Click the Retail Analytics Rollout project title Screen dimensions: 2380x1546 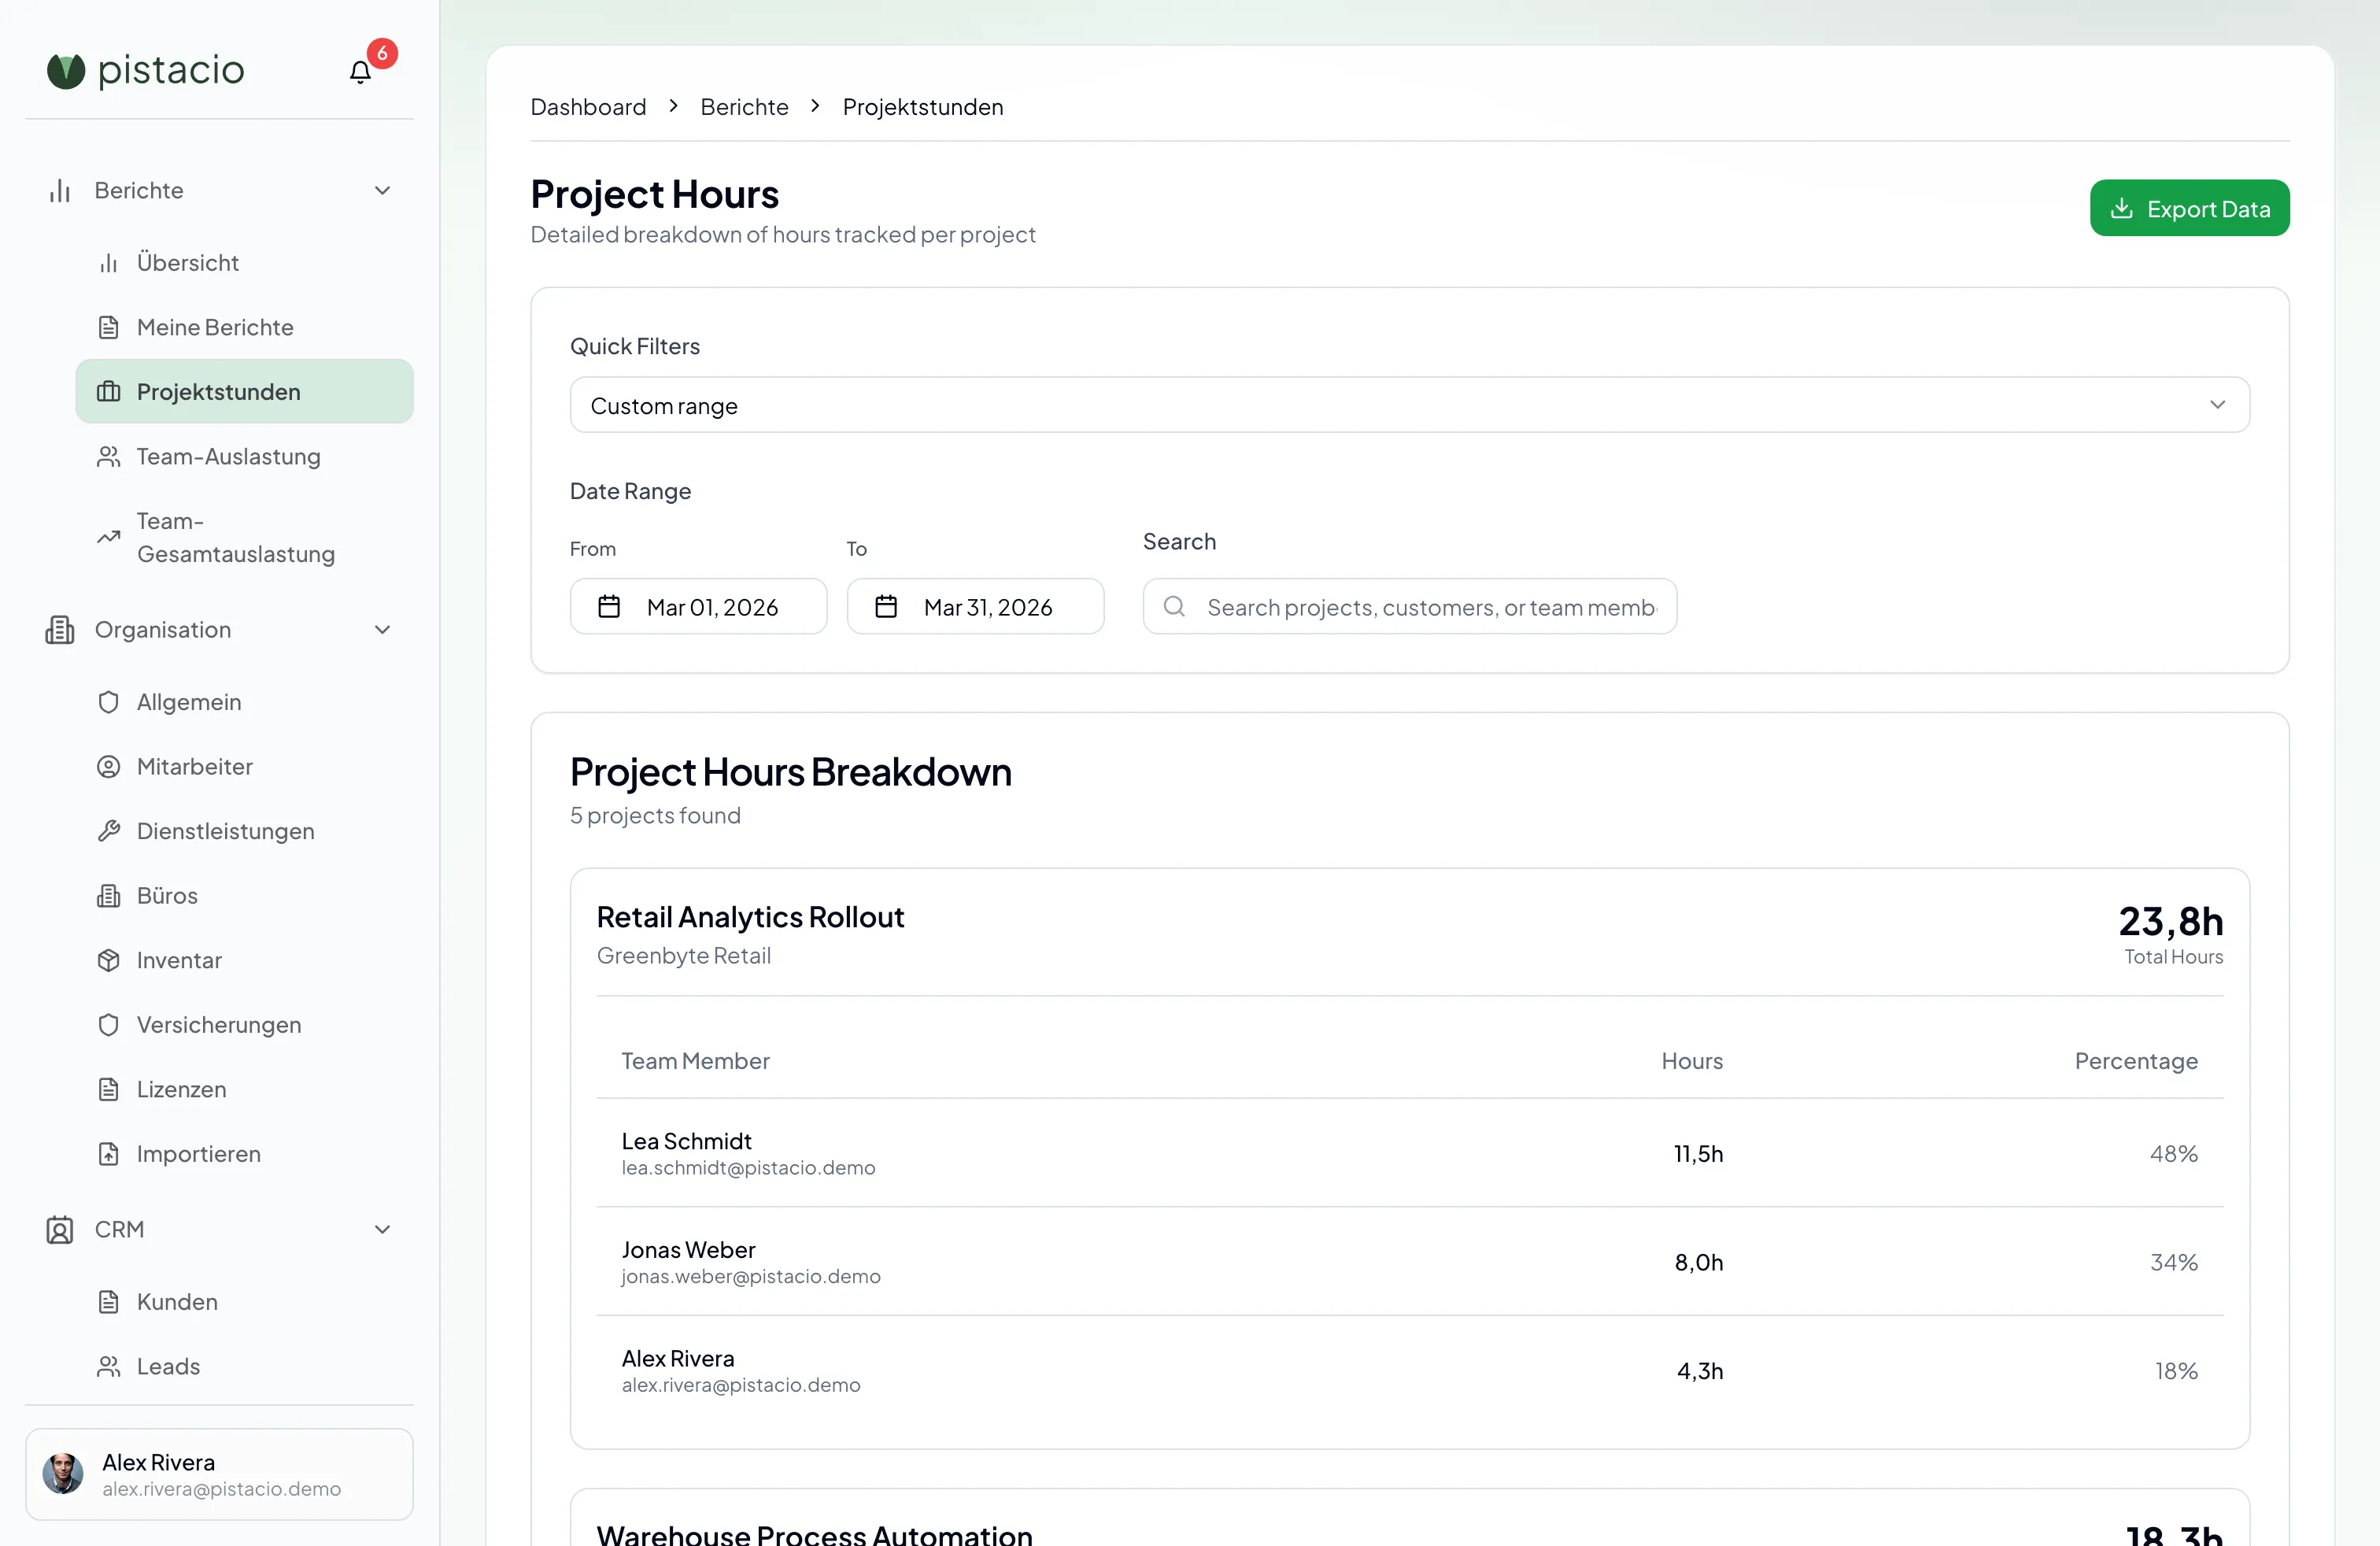[750, 917]
